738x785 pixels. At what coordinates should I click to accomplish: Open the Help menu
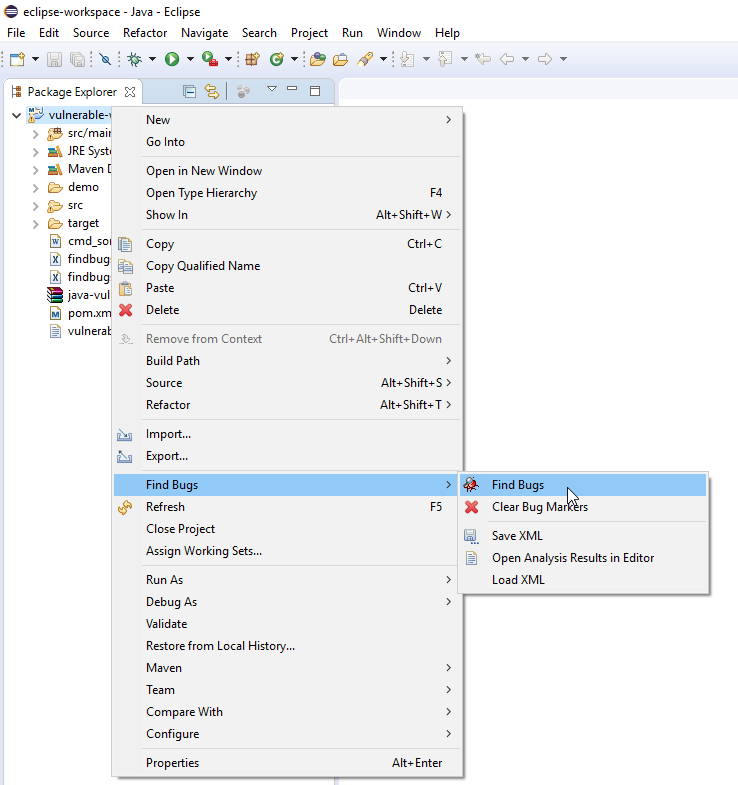point(447,33)
